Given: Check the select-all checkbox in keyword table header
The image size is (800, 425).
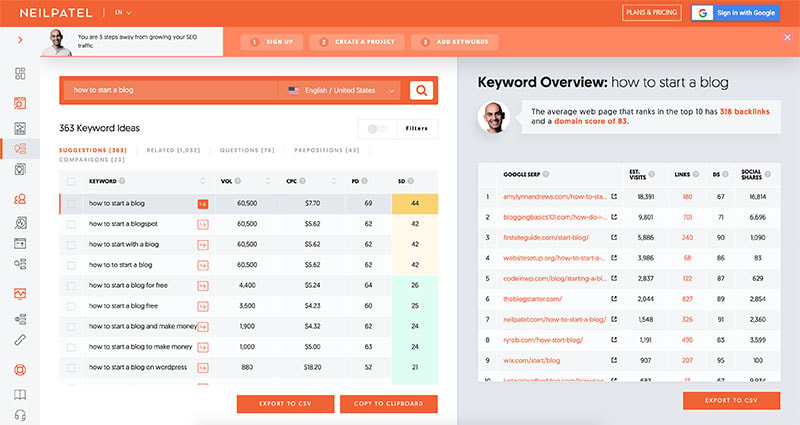Looking at the screenshot, I should (x=71, y=182).
